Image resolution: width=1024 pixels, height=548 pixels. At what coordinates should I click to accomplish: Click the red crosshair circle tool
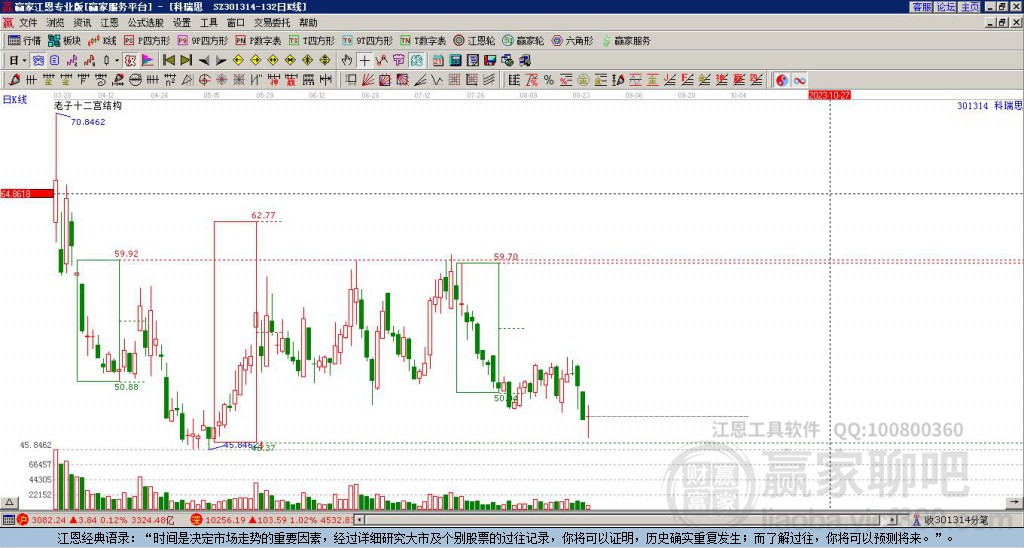[x=204, y=80]
